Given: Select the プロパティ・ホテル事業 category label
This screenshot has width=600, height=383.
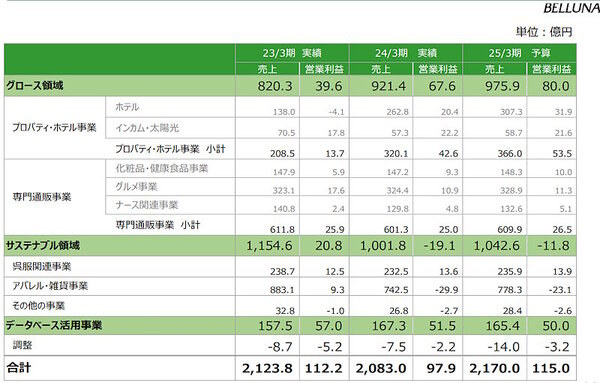Looking at the screenshot, I should (54, 127).
